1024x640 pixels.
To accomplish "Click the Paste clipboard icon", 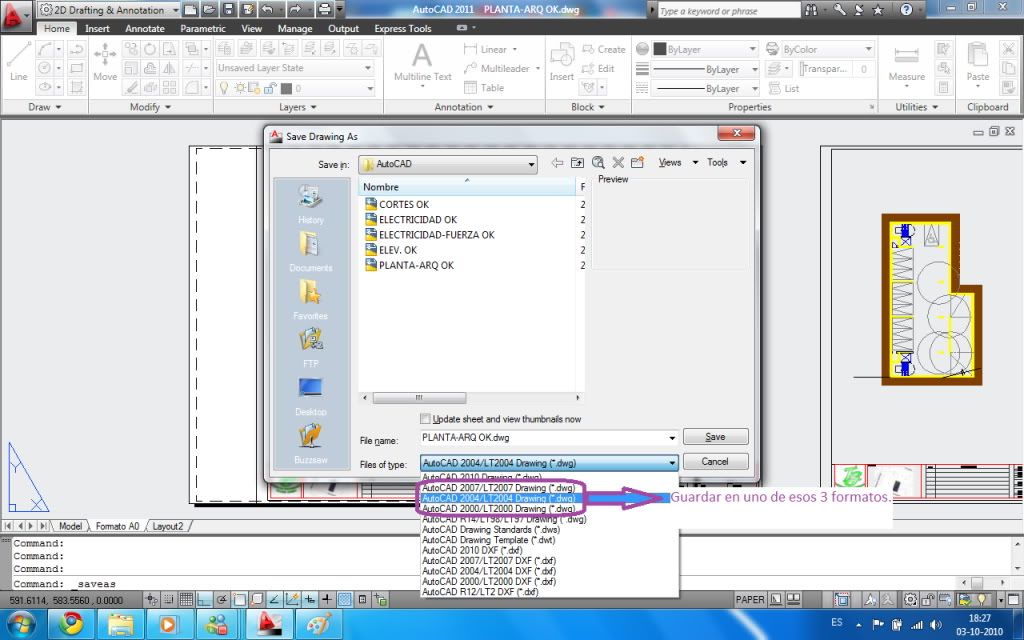I will (978, 61).
